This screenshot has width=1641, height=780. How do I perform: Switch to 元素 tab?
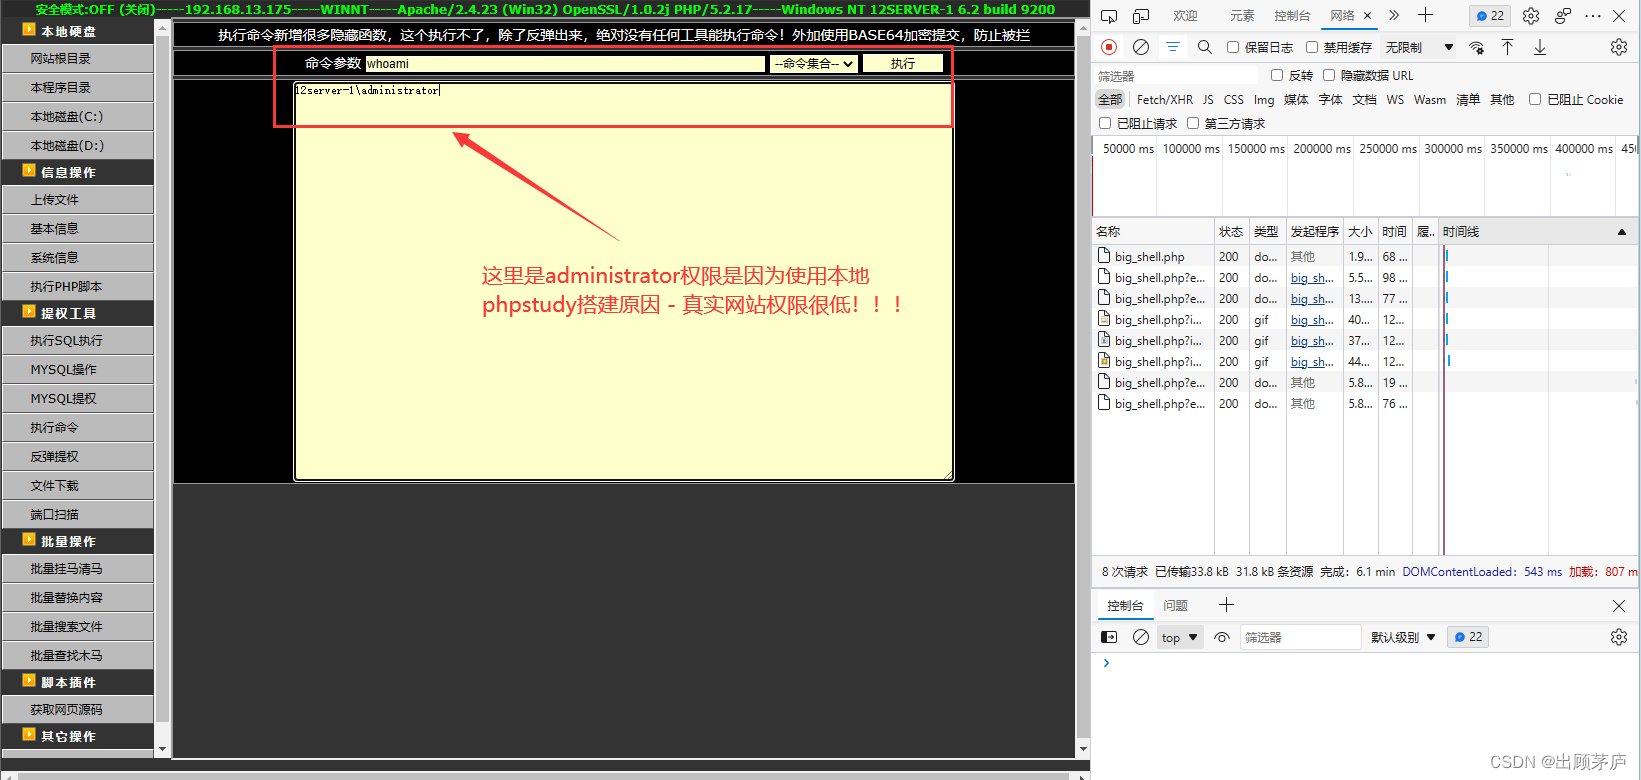(1242, 16)
